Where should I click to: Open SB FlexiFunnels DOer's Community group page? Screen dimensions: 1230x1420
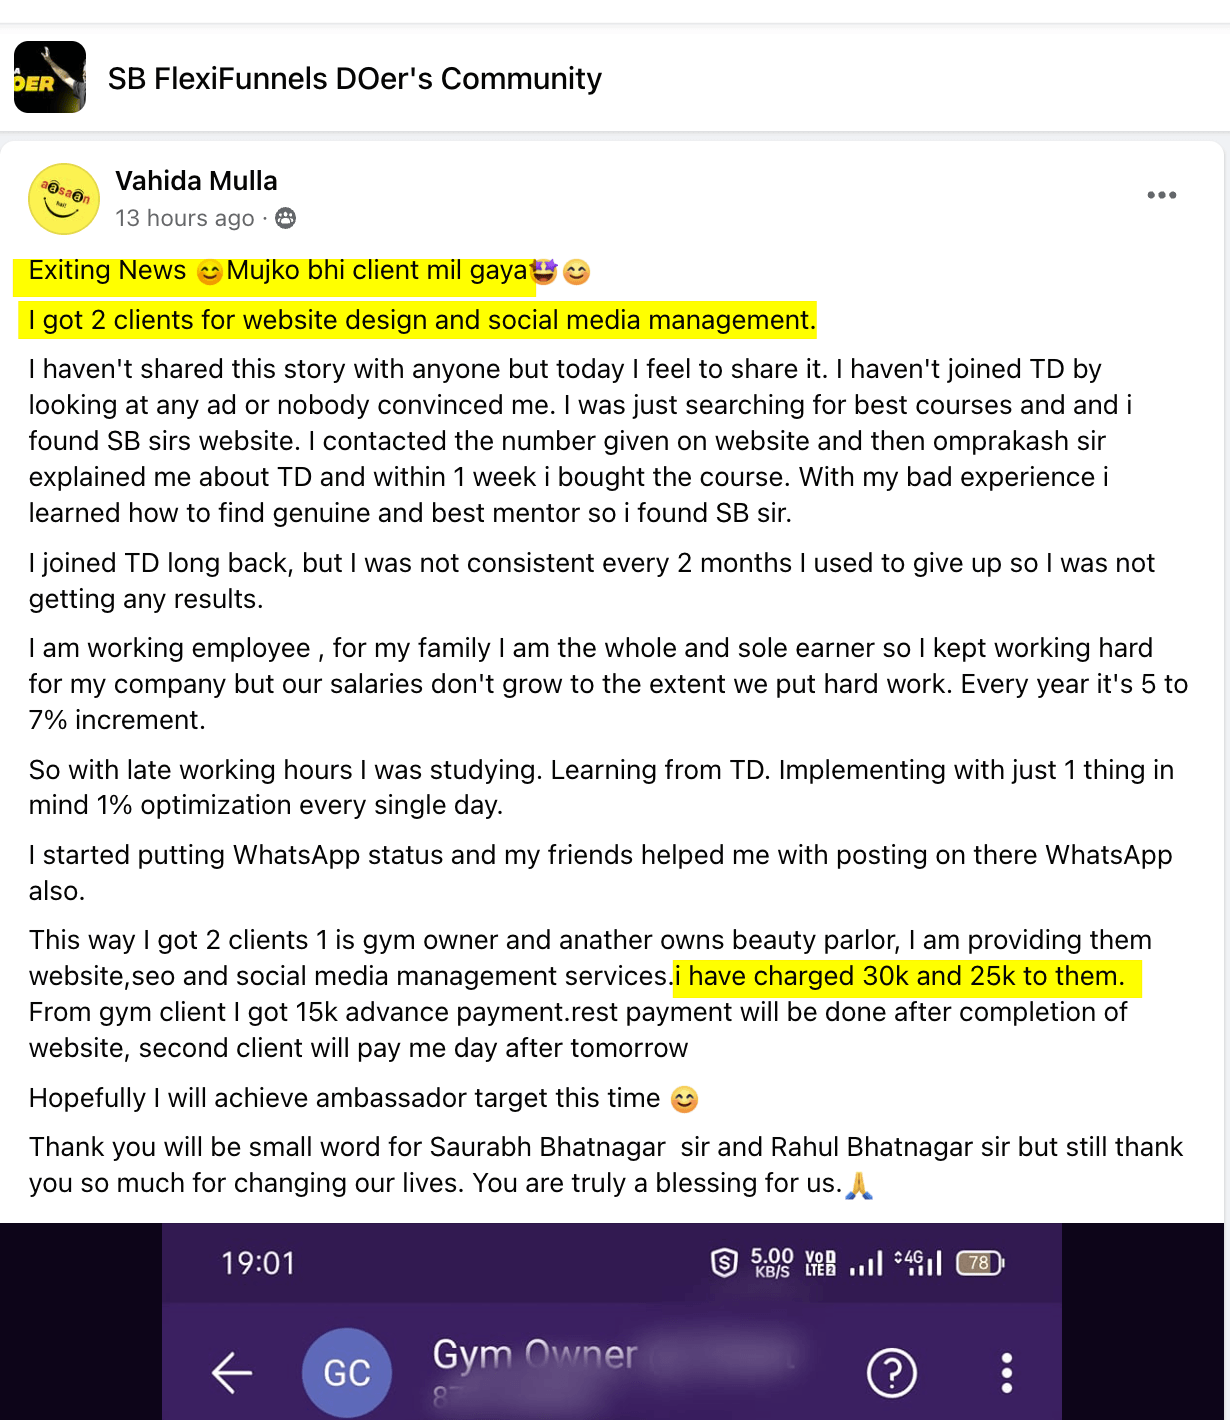(x=354, y=79)
